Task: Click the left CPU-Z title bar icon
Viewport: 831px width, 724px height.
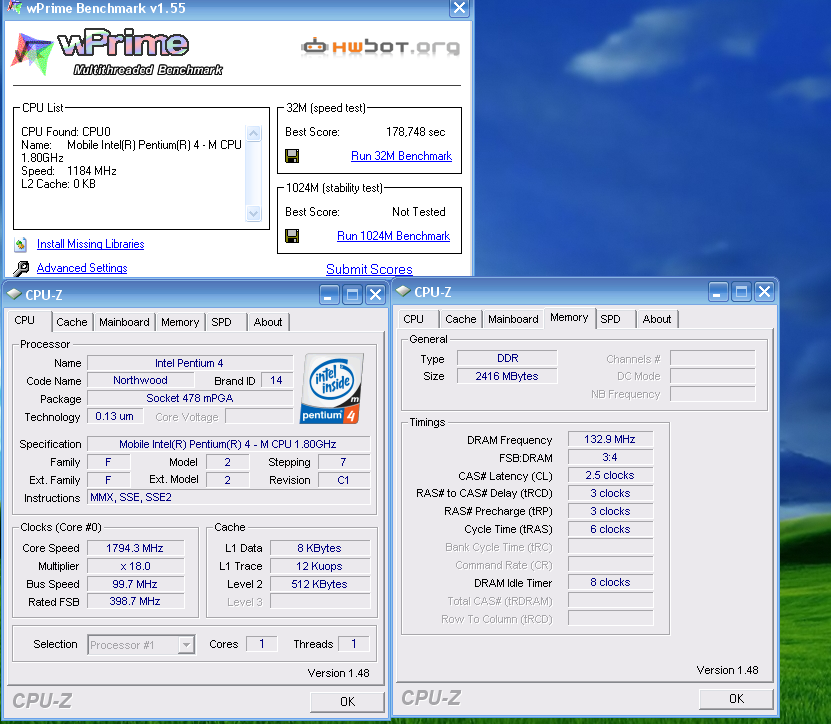Action: coord(14,294)
